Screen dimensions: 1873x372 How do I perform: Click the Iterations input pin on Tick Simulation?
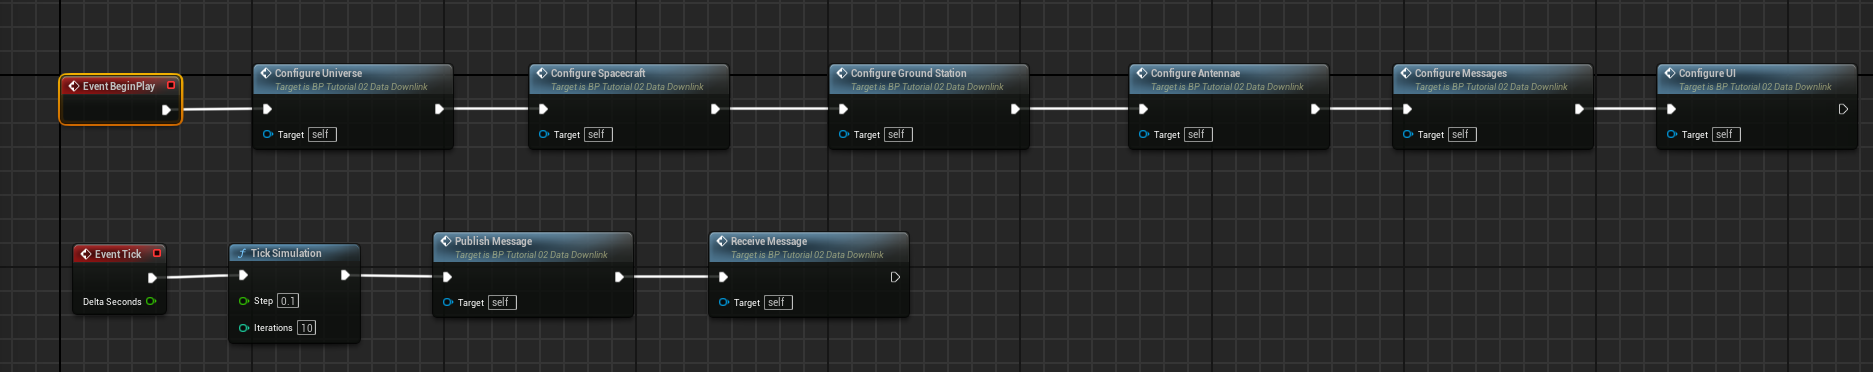(244, 328)
